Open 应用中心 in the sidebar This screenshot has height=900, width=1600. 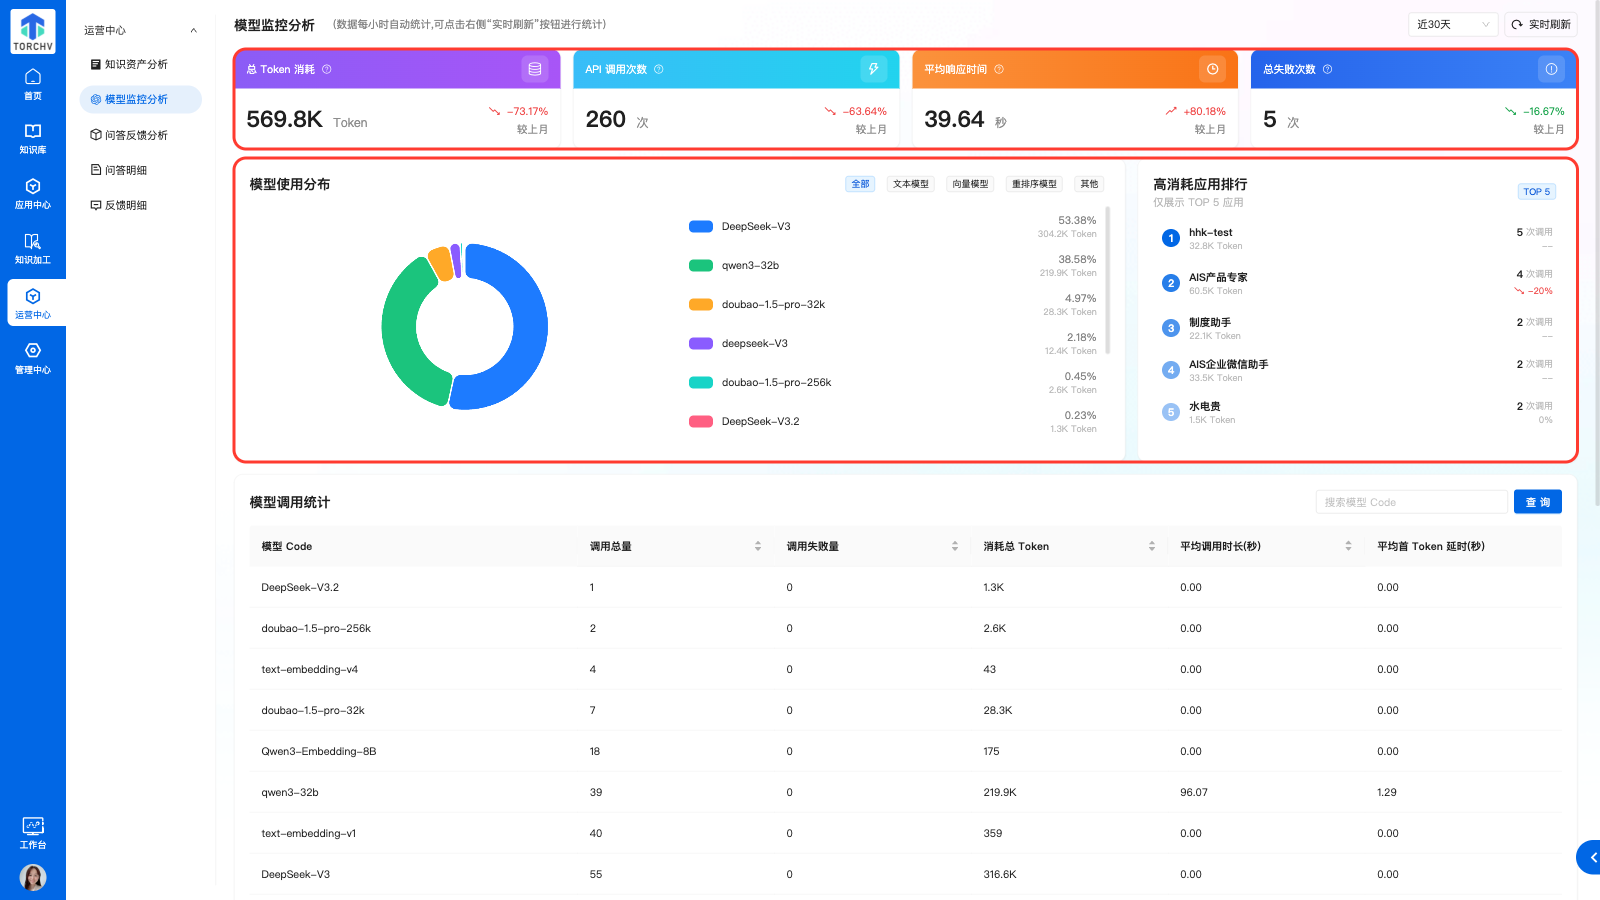[32, 193]
